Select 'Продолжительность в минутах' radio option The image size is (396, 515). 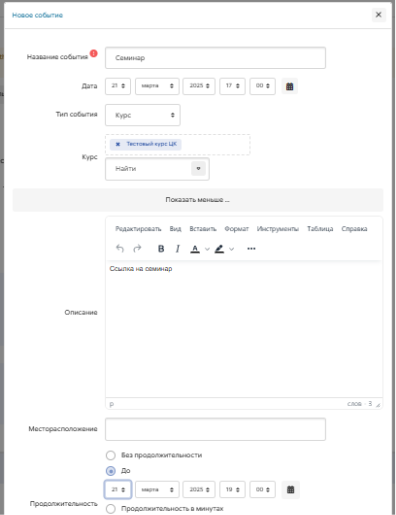tap(111, 509)
